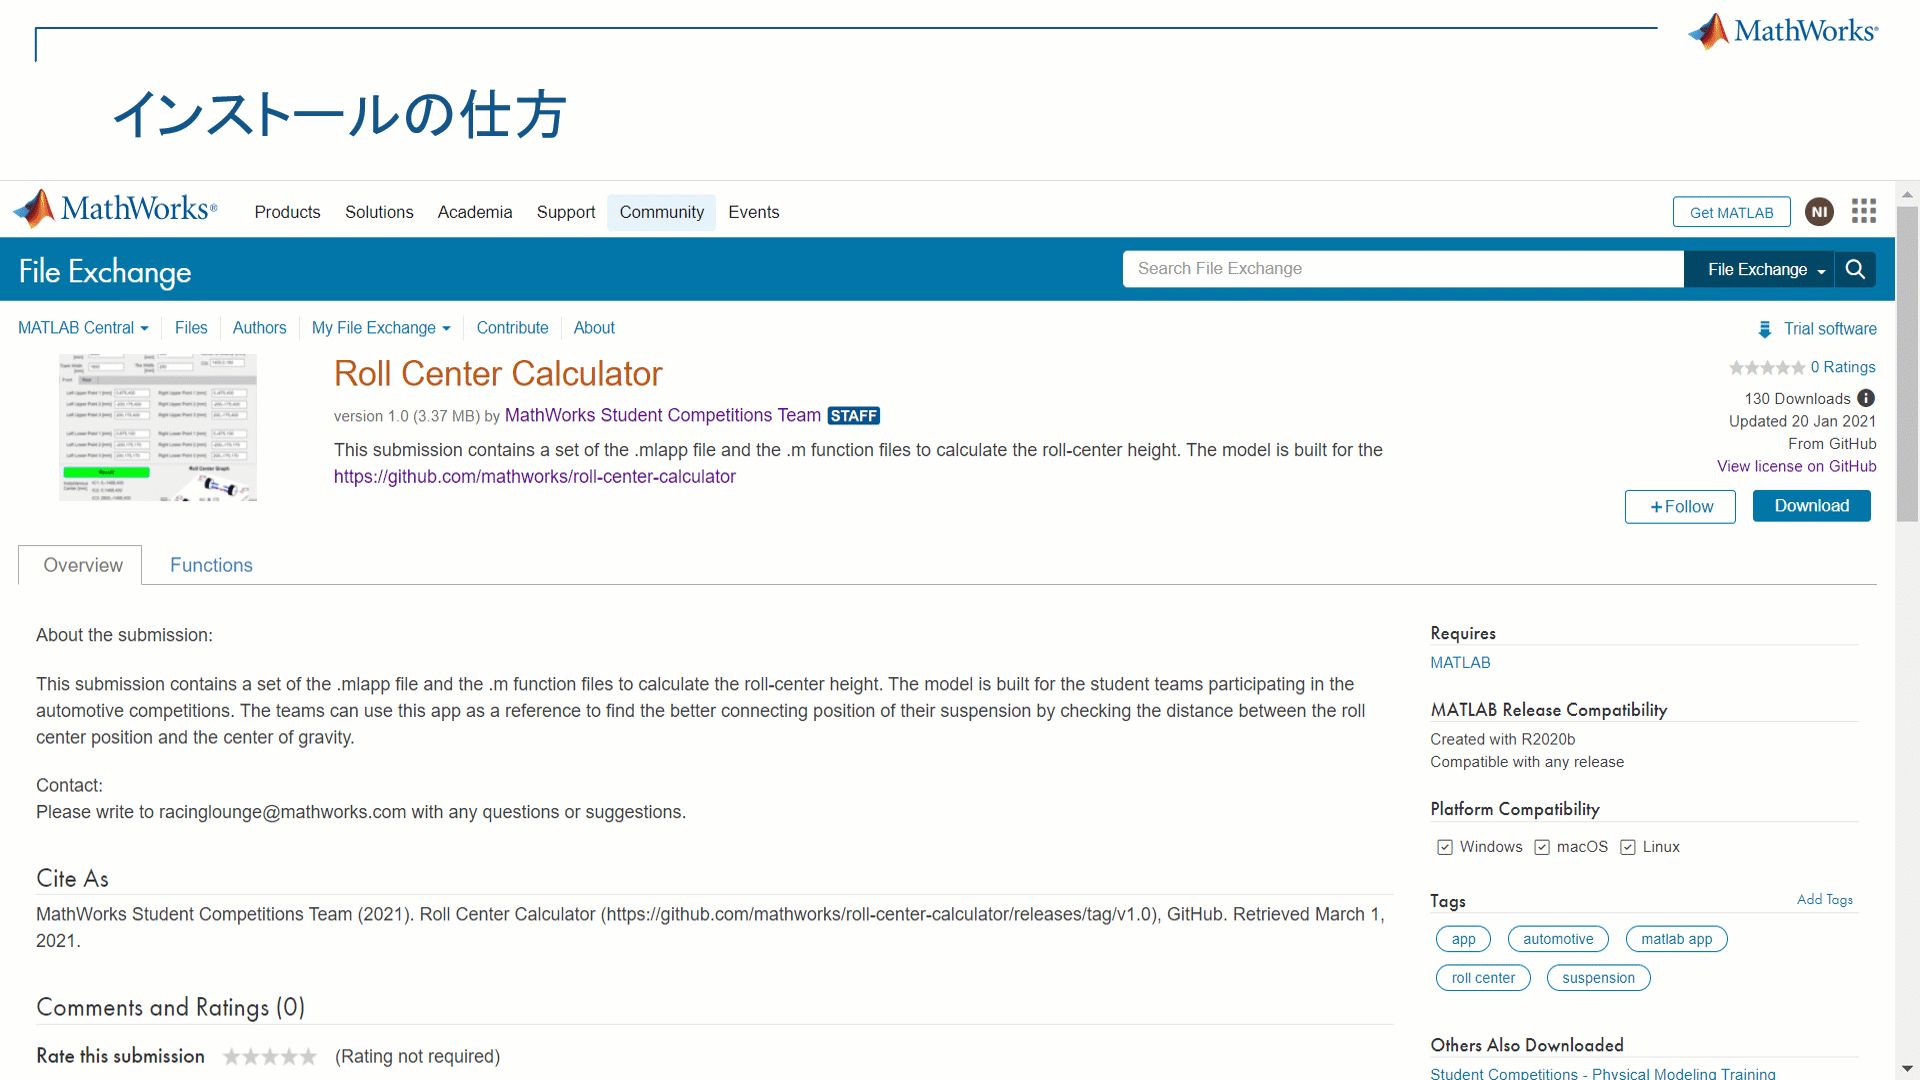Viewport: 1920px width, 1080px height.
Task: Expand the My File Exchange dropdown
Action: click(380, 328)
